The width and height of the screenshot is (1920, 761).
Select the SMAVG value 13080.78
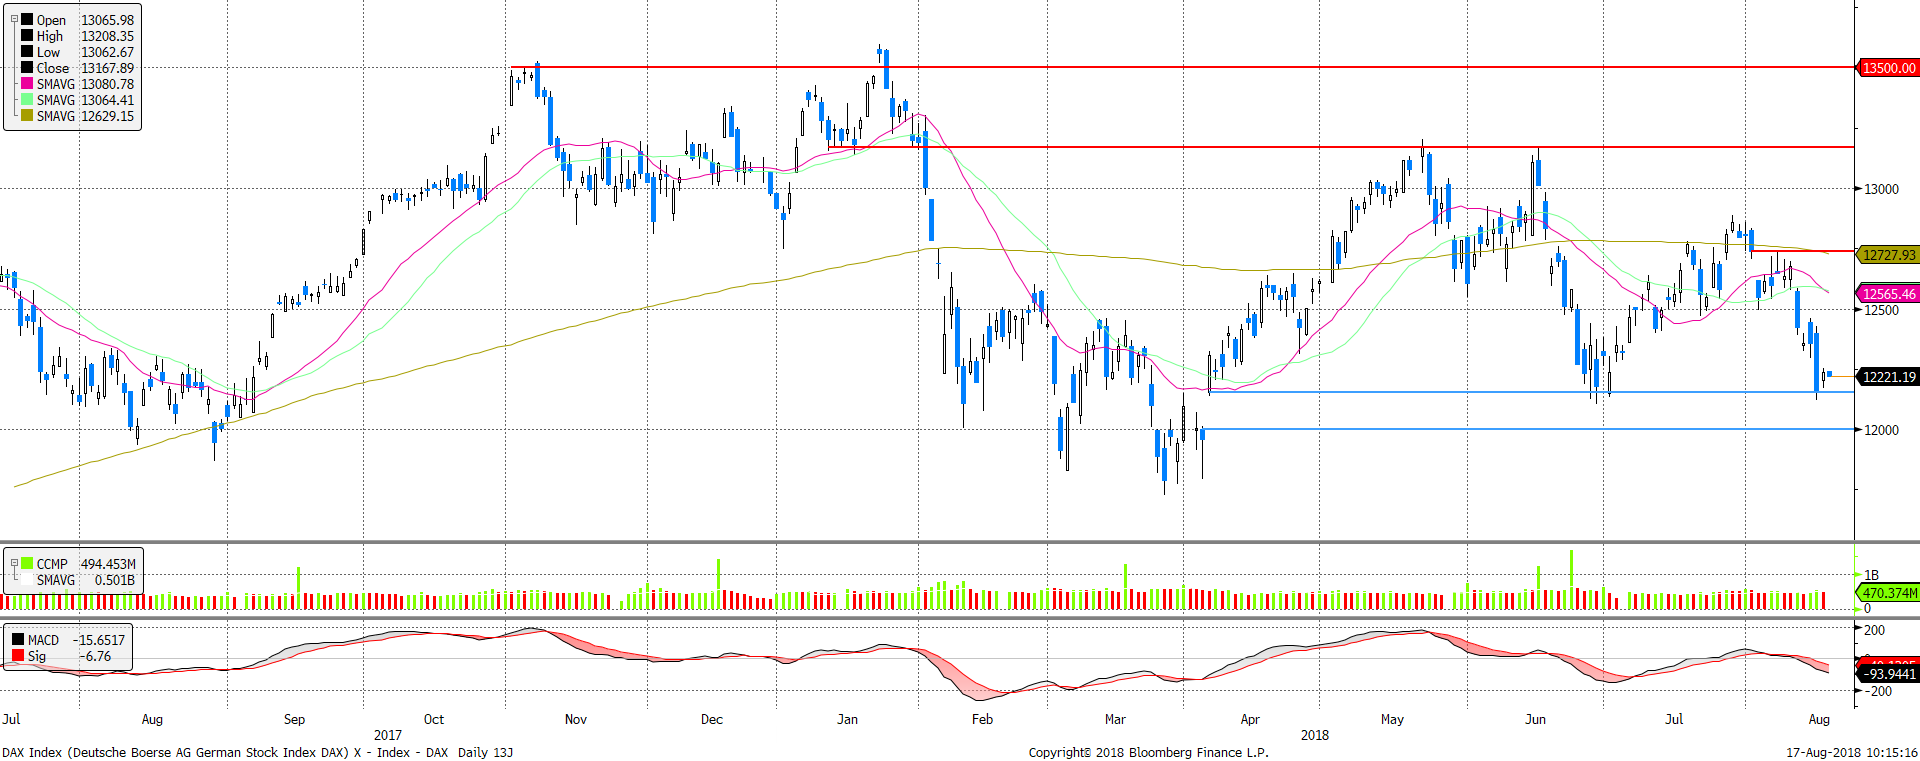(107, 84)
